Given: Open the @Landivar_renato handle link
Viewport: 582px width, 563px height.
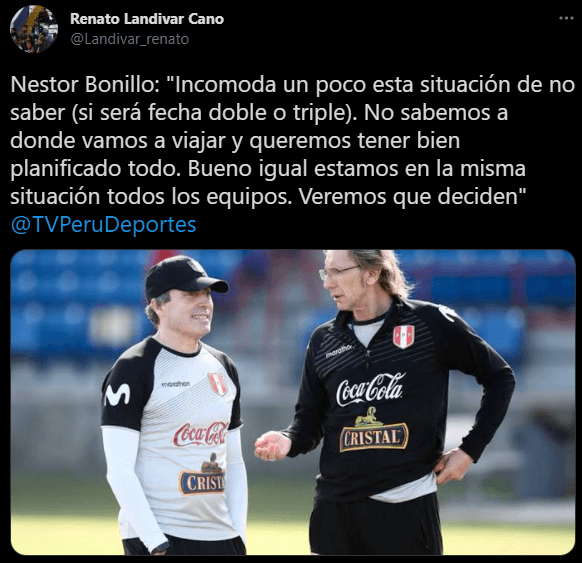Looking at the screenshot, I should click(130, 39).
